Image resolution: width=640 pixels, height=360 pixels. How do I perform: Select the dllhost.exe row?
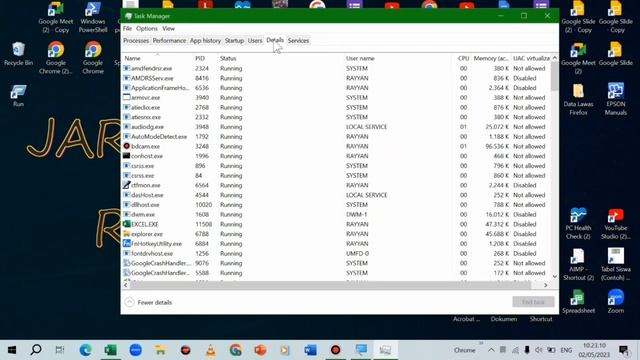(336, 205)
